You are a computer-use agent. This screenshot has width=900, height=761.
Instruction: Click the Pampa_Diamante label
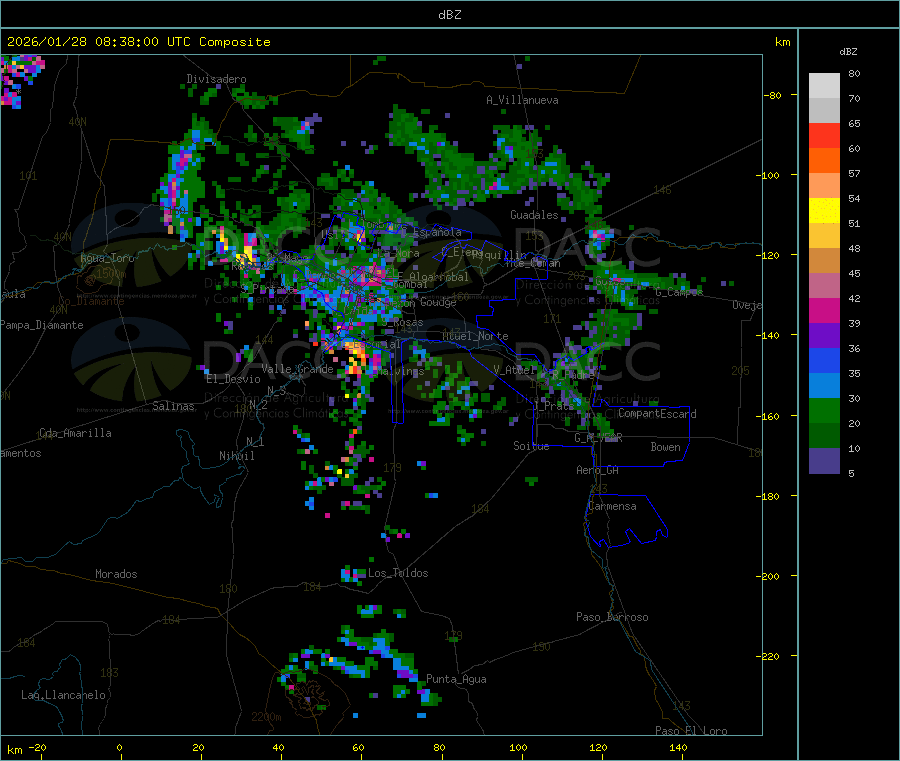(x=42, y=325)
